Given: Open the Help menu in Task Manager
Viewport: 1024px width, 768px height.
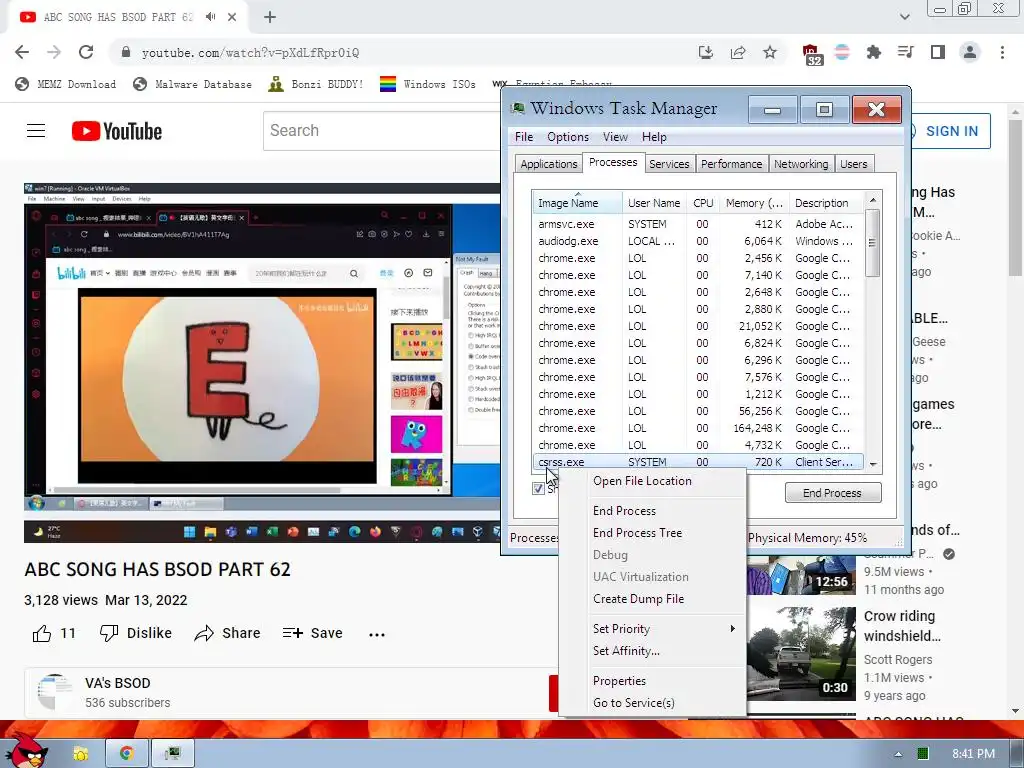Looking at the screenshot, I should click(x=654, y=136).
